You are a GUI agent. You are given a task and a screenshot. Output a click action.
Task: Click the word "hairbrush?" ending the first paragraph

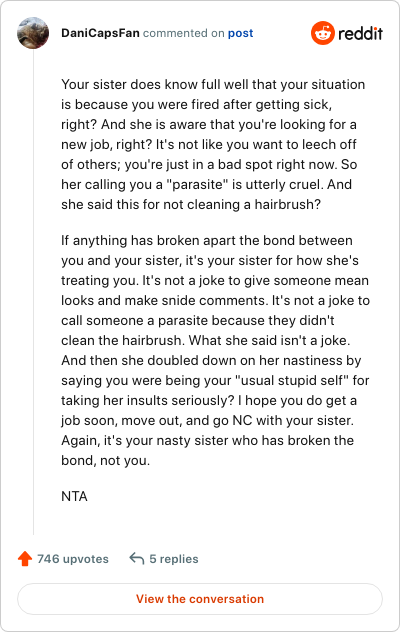click(288, 204)
